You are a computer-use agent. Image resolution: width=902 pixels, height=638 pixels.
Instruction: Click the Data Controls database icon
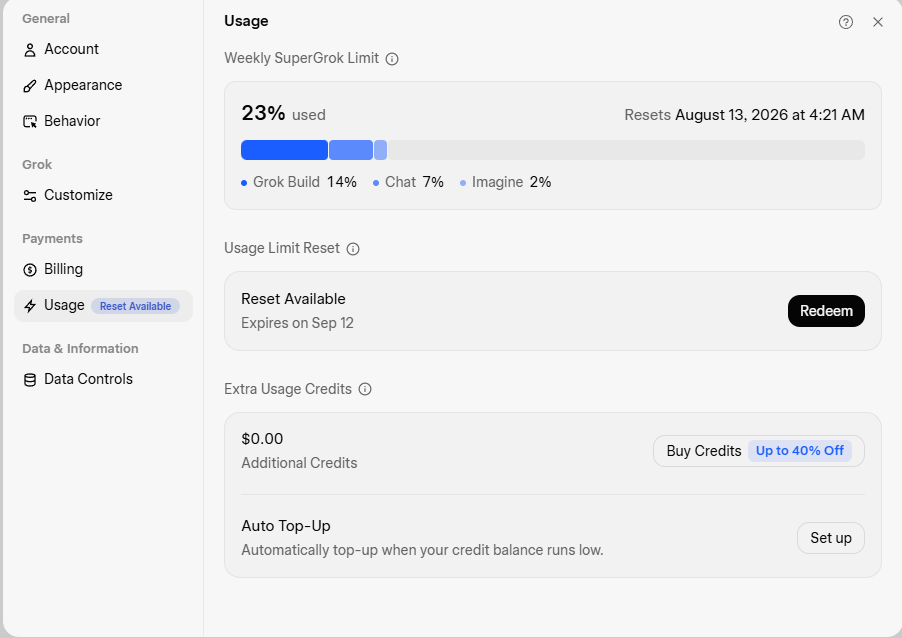pos(30,380)
